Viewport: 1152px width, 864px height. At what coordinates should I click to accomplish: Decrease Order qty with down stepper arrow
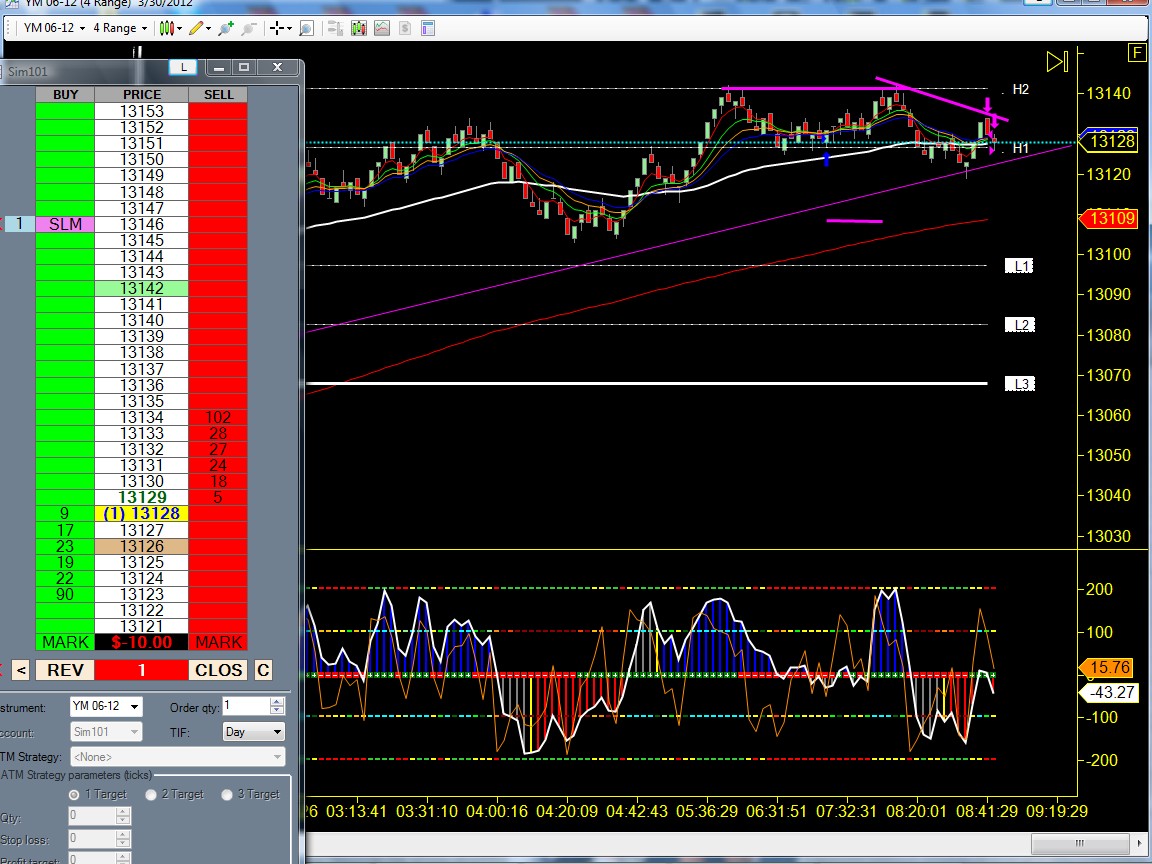(277, 711)
